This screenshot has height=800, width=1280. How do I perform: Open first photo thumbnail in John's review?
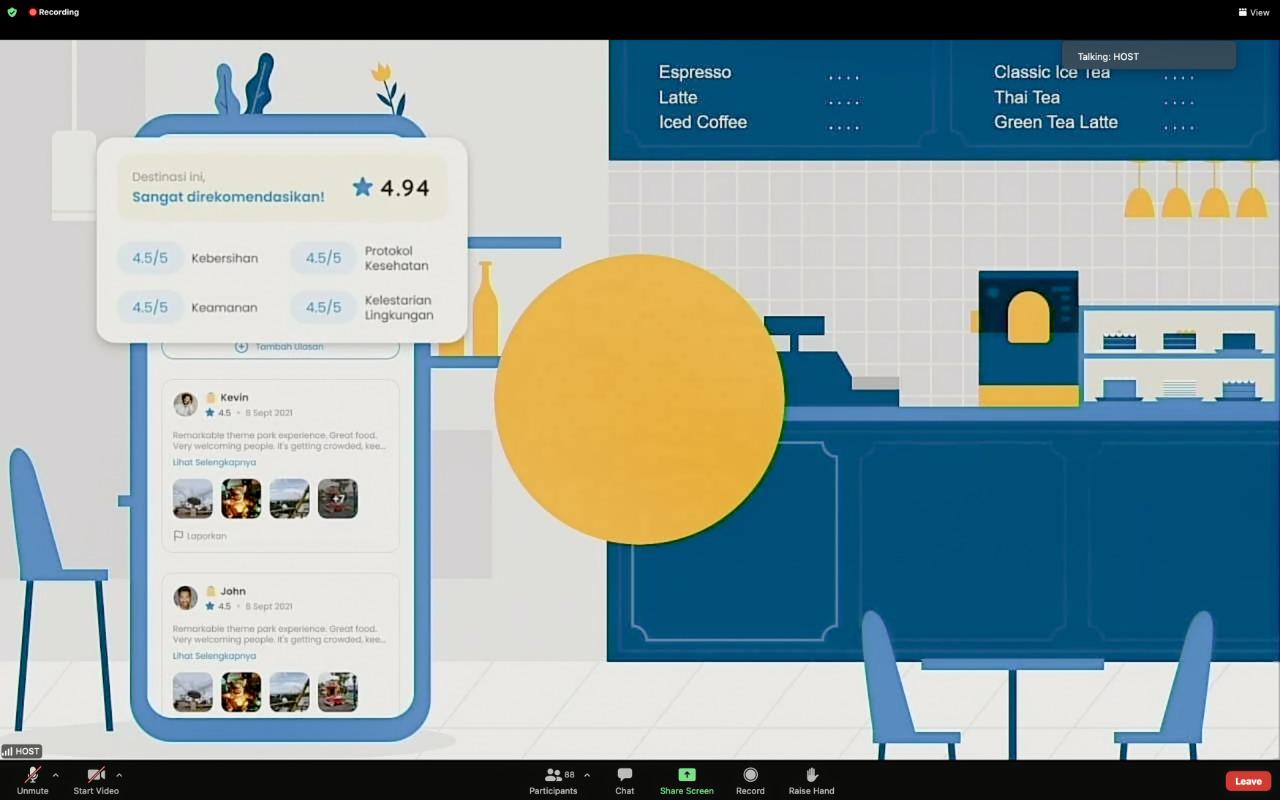tap(193, 692)
